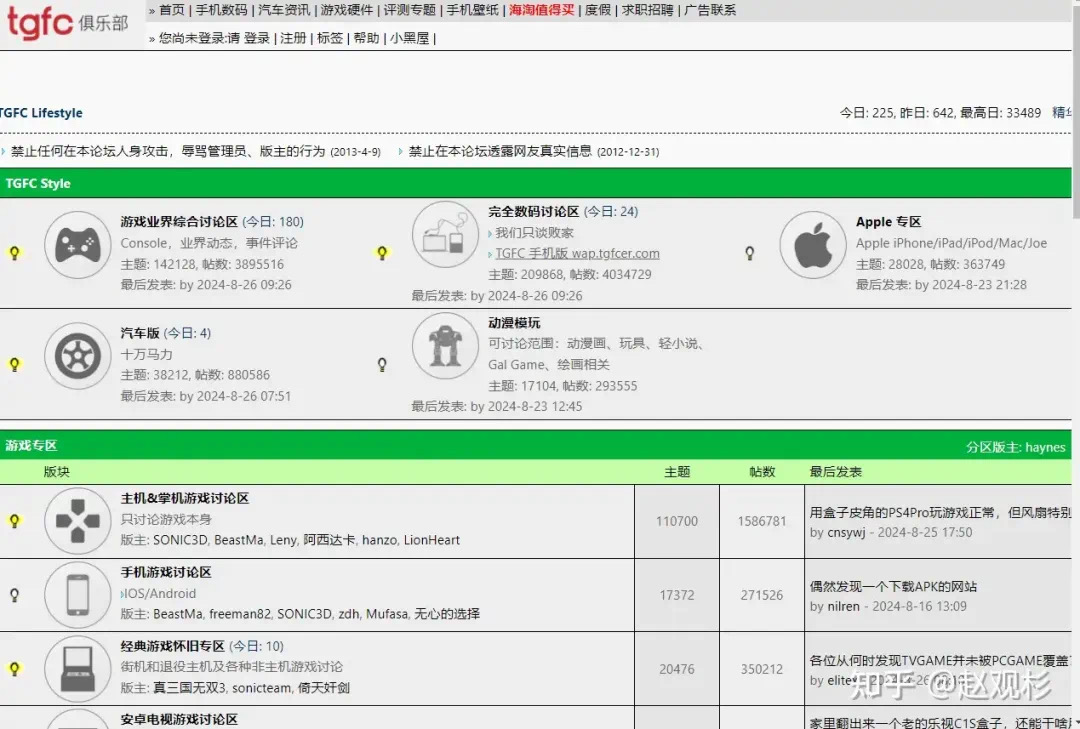Open section moderator haynes profile
Screen dimensions: 1080x729
[1045, 446]
